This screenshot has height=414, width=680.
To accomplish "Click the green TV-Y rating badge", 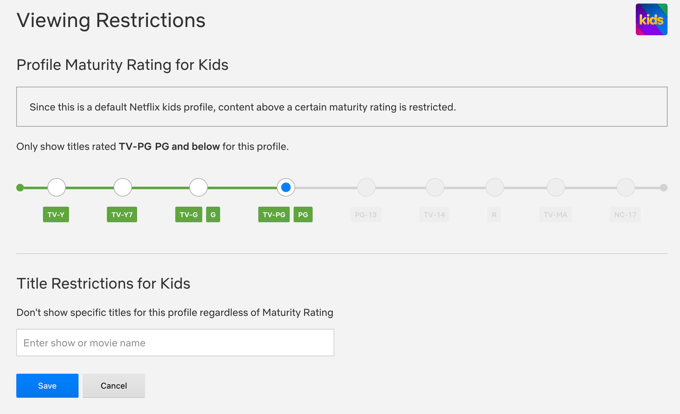I will pyautogui.click(x=56, y=214).
